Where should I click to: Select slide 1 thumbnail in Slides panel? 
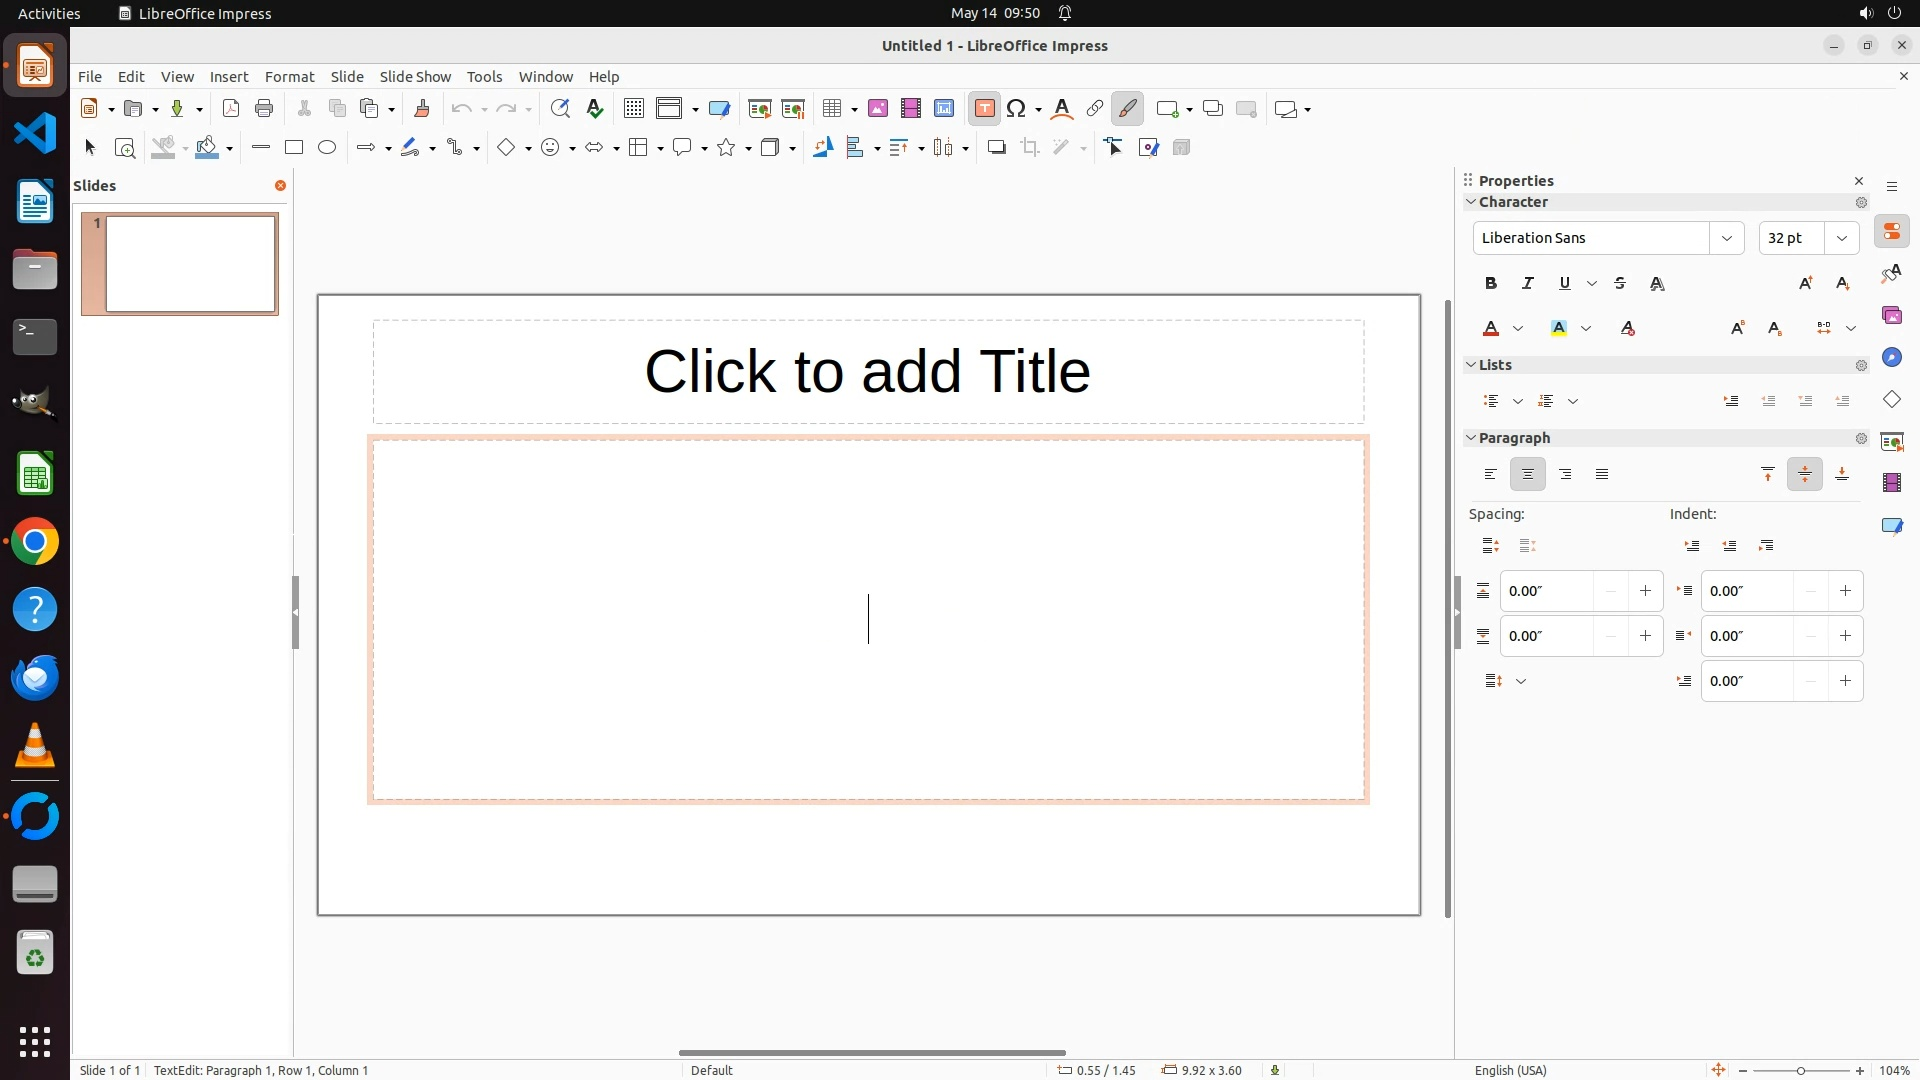click(x=190, y=264)
